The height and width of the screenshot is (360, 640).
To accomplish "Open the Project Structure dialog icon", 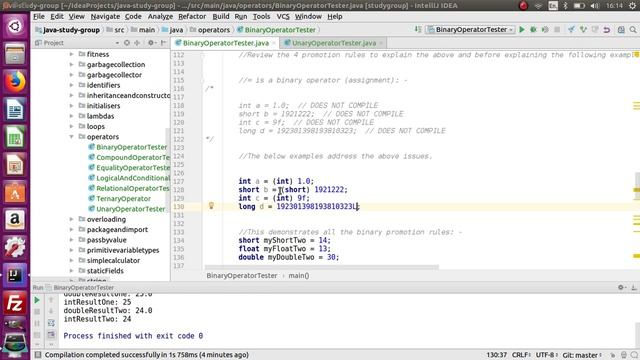I will pyautogui.click(x=621, y=29).
